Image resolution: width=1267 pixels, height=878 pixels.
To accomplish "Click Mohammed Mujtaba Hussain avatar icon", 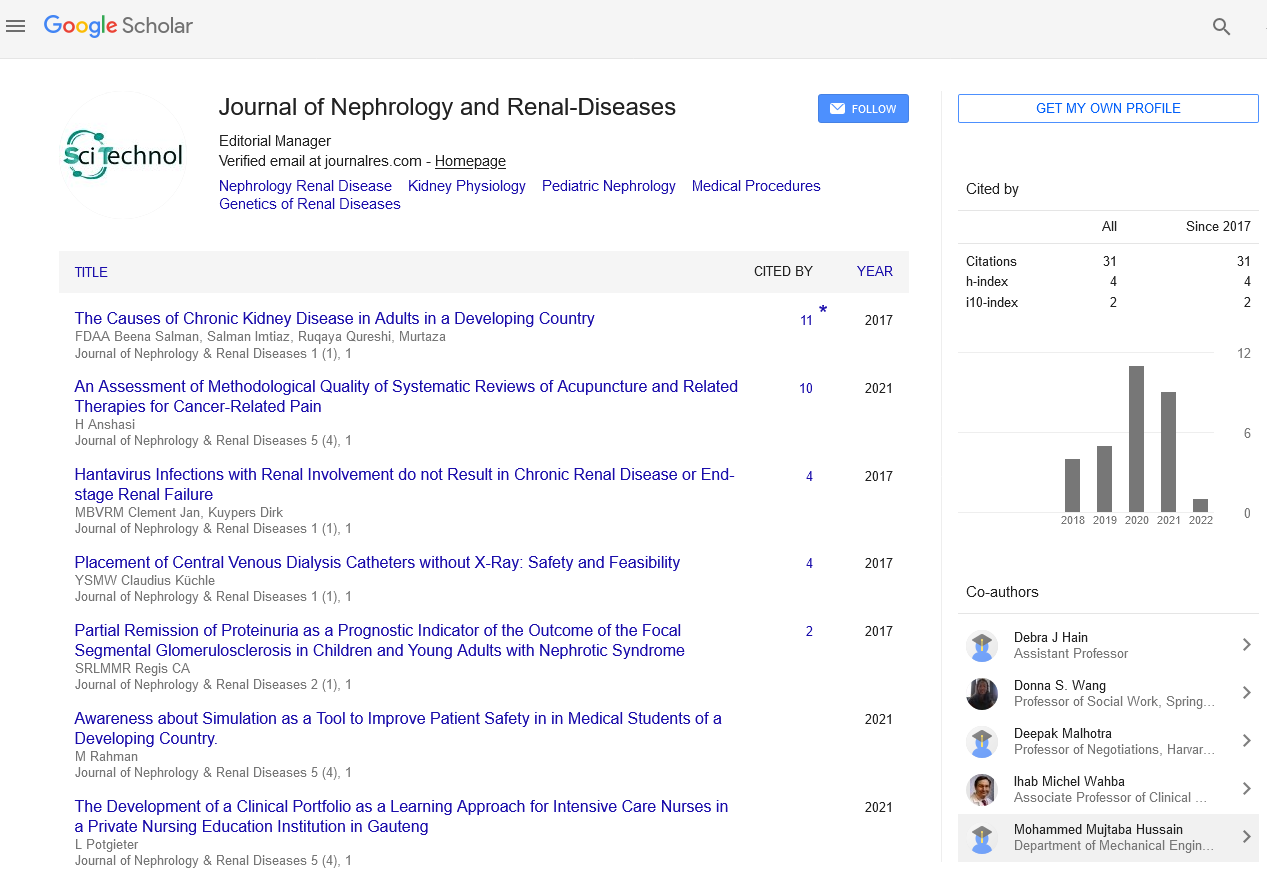I will 982,838.
